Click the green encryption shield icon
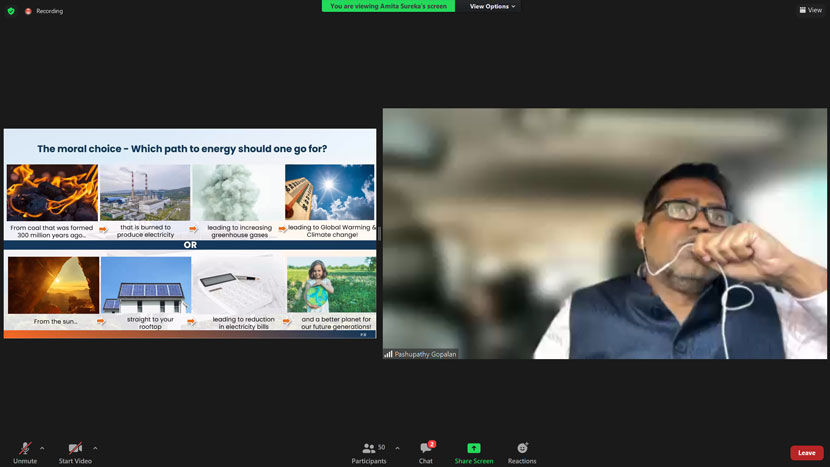The image size is (830, 467). [11, 11]
